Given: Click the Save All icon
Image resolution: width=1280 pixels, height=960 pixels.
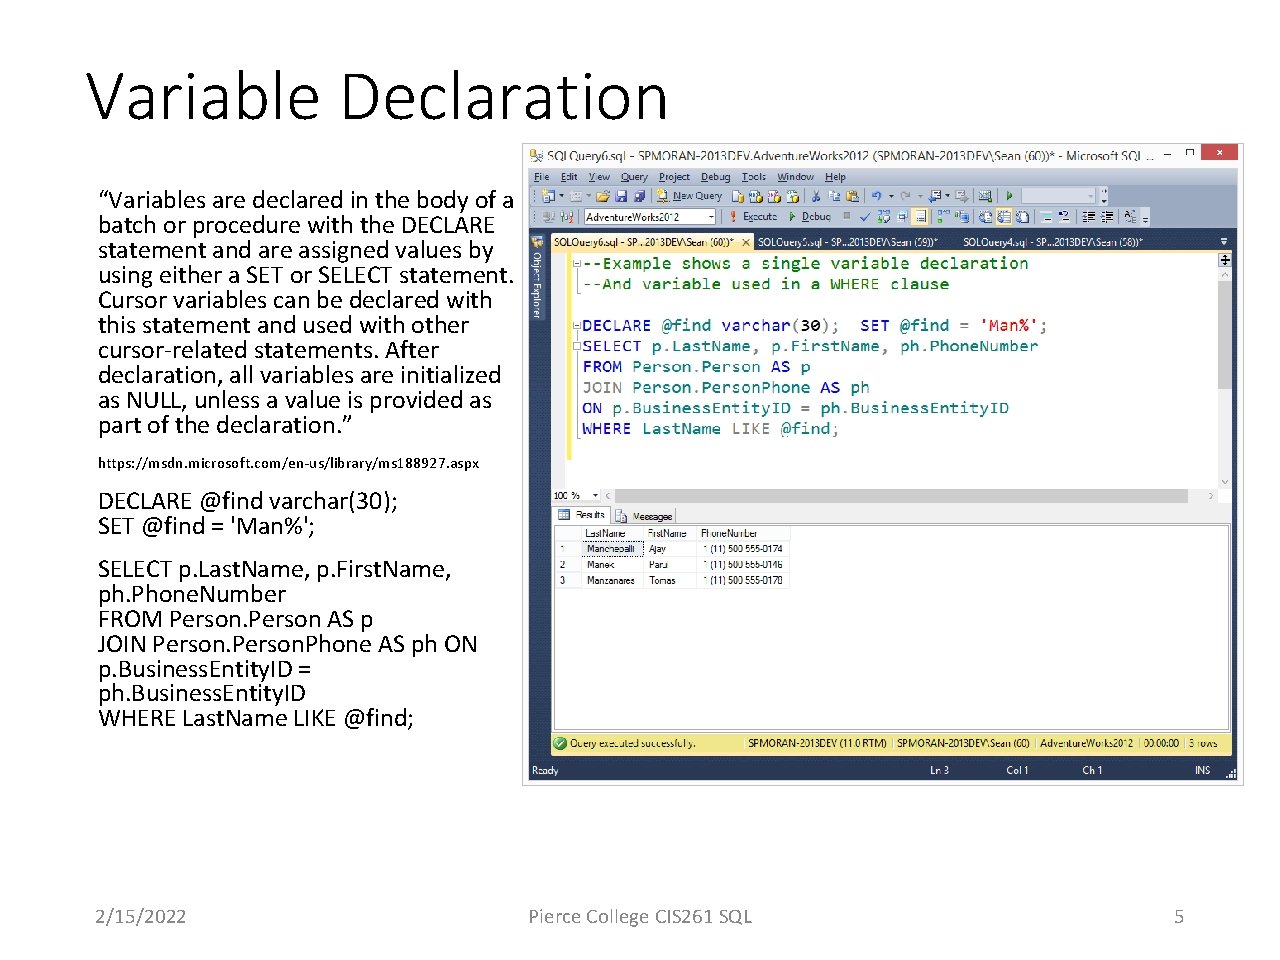Looking at the screenshot, I should pyautogui.click(x=639, y=196).
